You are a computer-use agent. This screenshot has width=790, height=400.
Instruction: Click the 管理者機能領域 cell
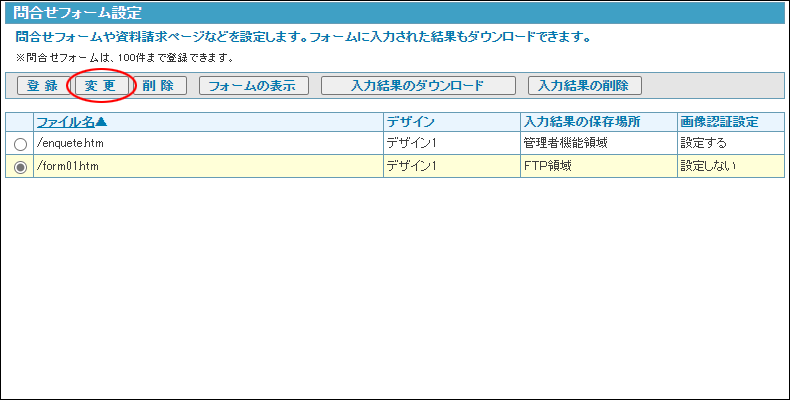click(x=565, y=143)
